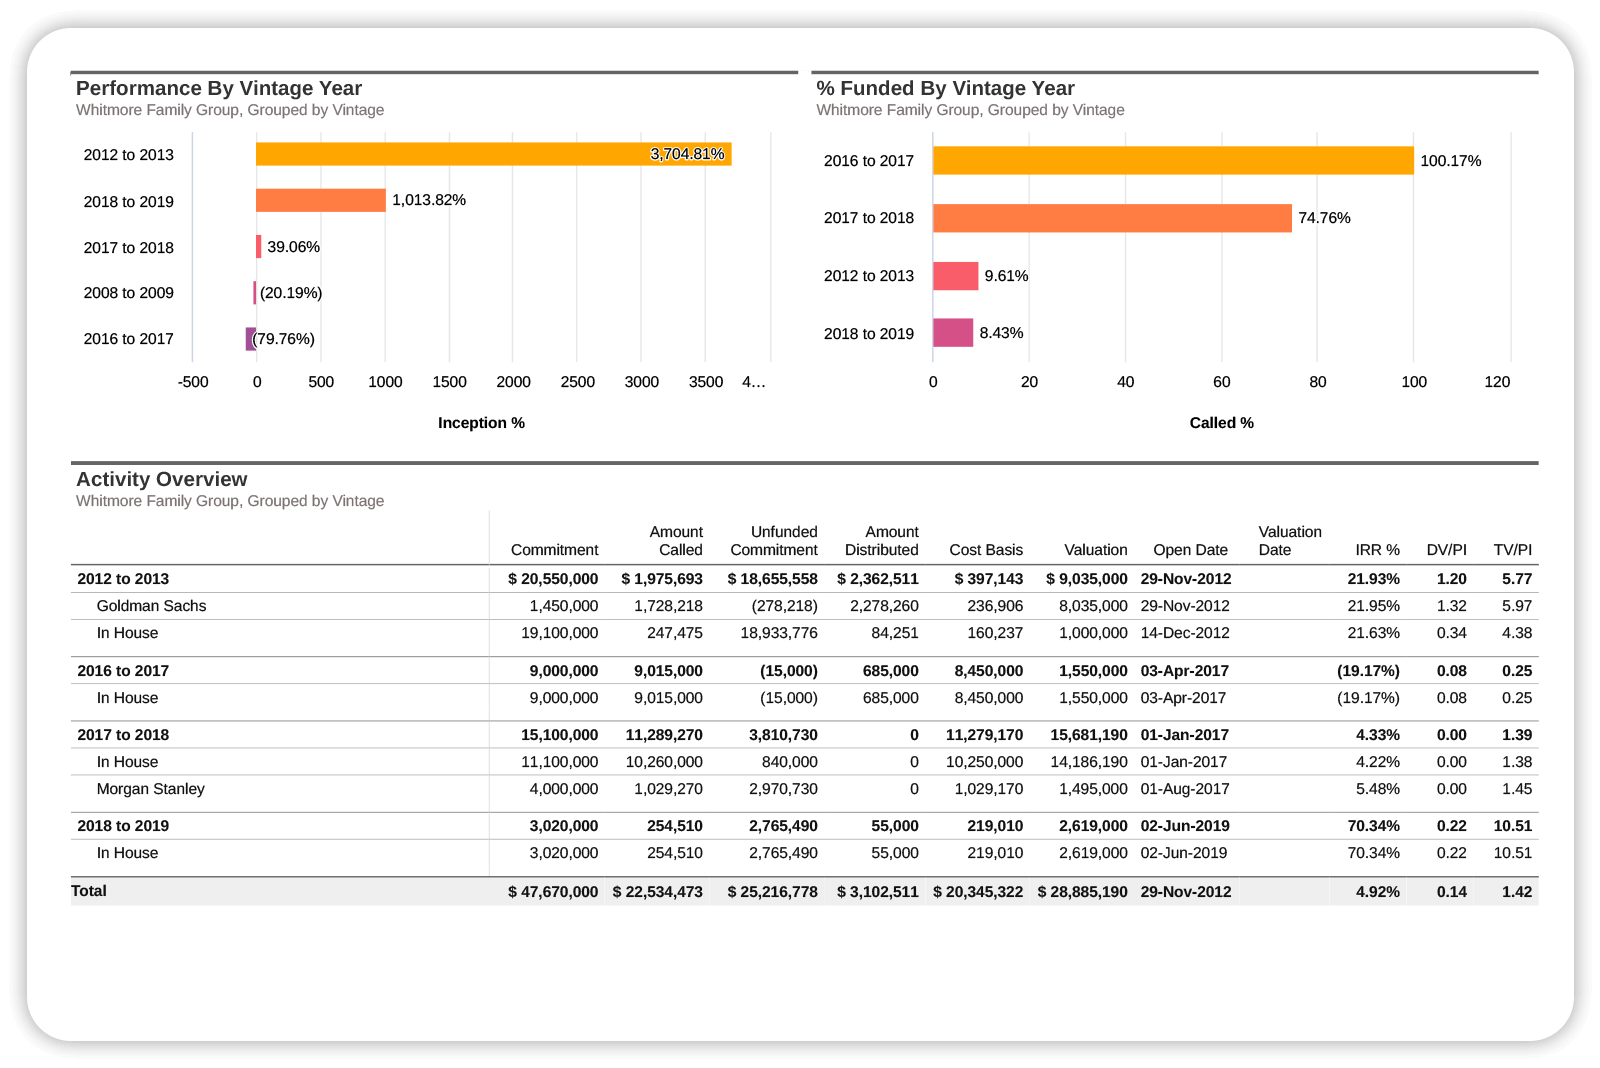Select the 2016 to 2017 group row label in the table

(x=123, y=671)
